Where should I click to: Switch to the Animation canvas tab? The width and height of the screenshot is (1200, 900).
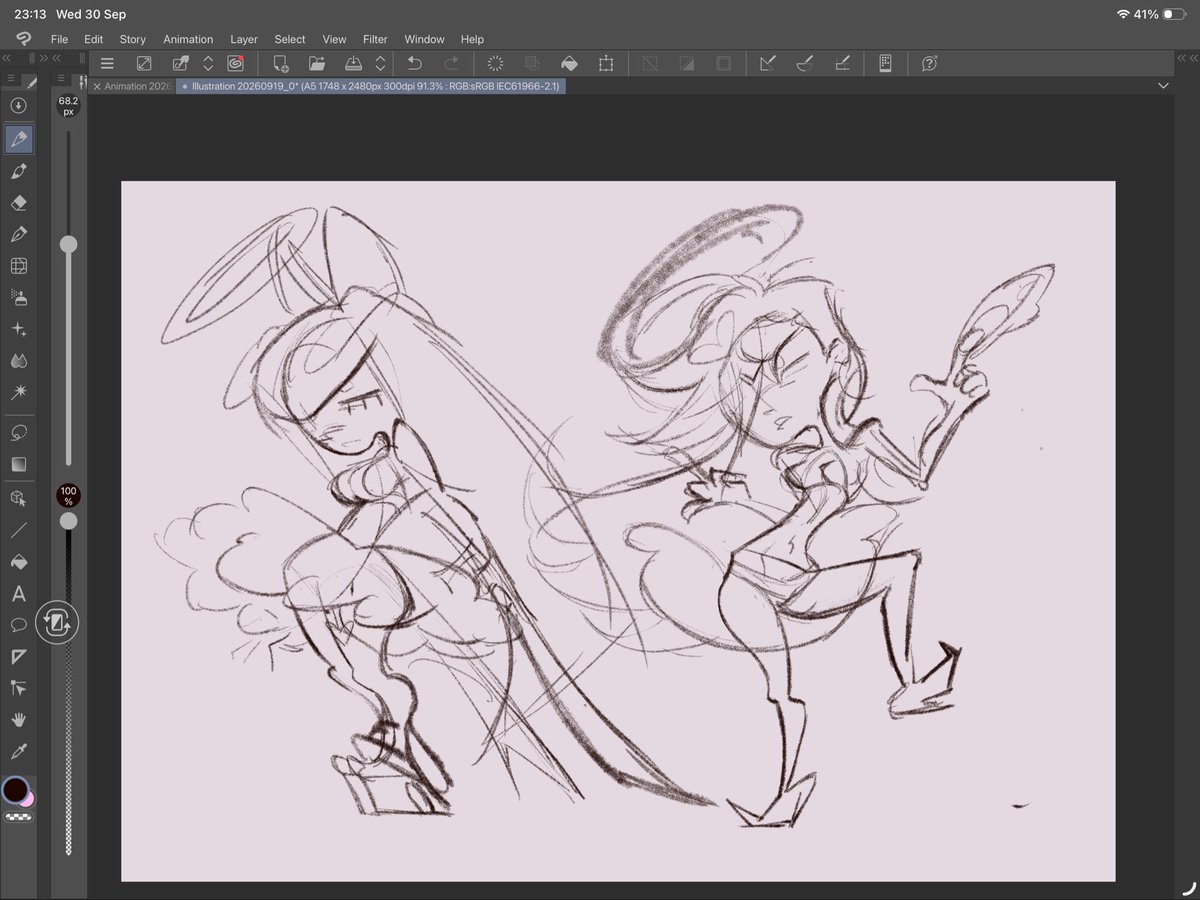pos(138,86)
